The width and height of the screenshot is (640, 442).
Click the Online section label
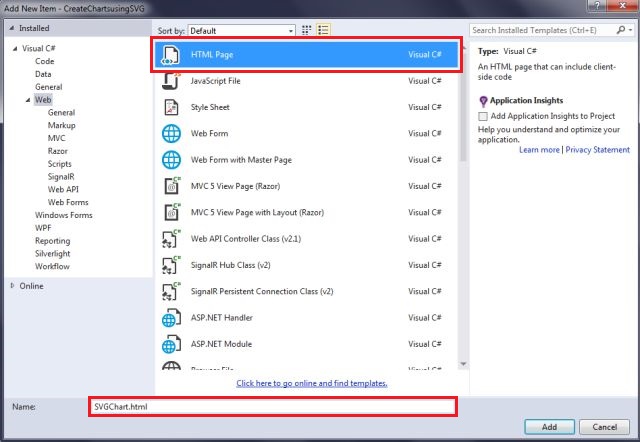click(x=31, y=286)
